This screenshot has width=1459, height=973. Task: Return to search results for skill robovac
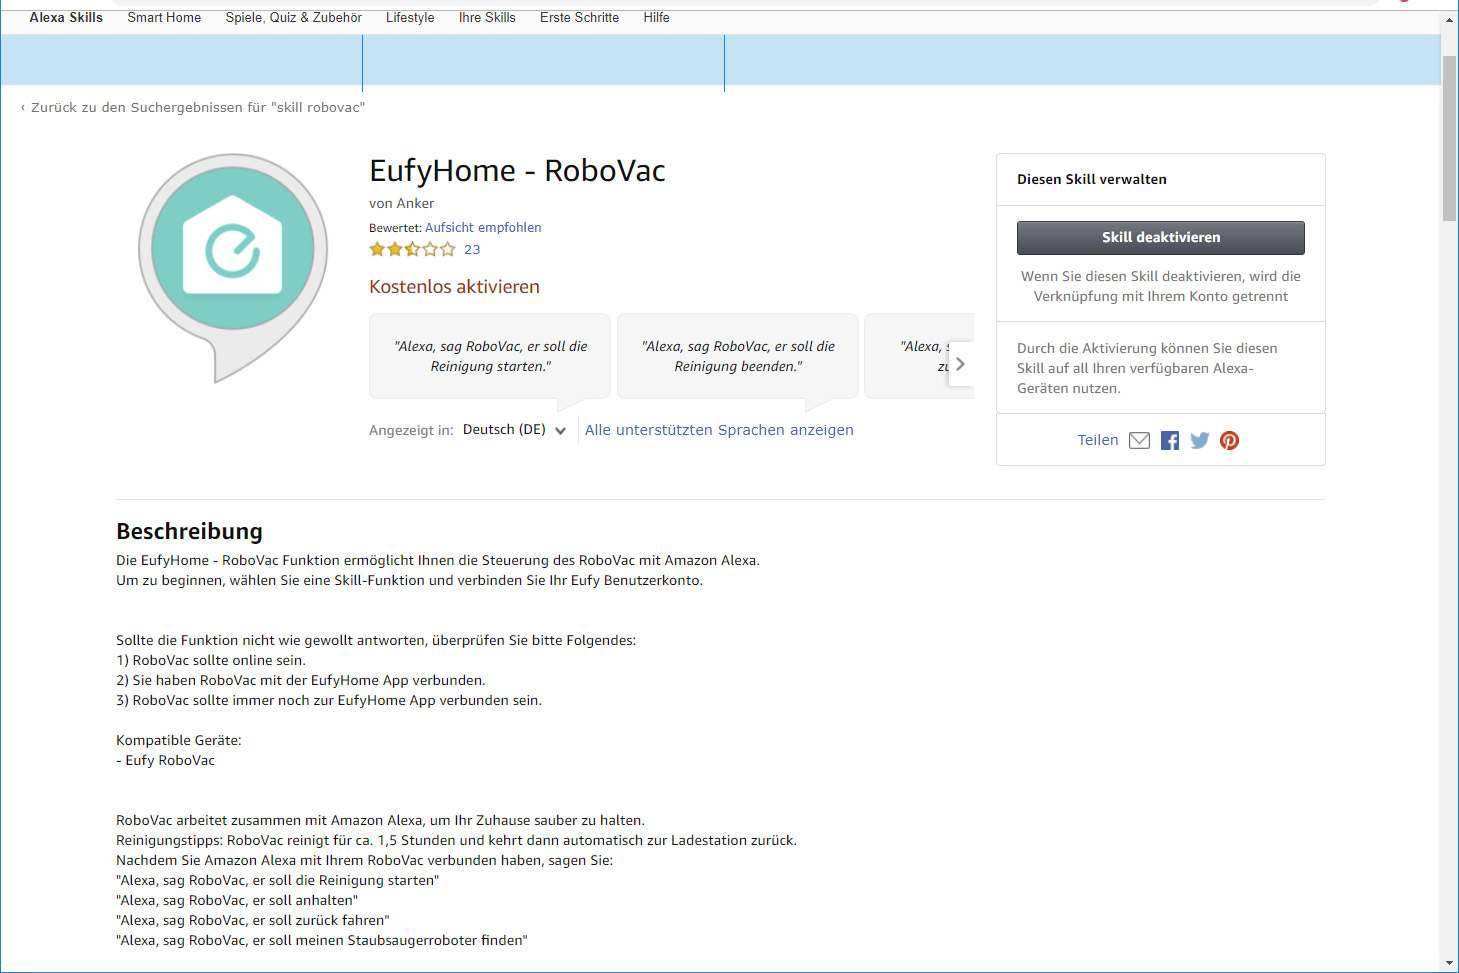(x=193, y=107)
